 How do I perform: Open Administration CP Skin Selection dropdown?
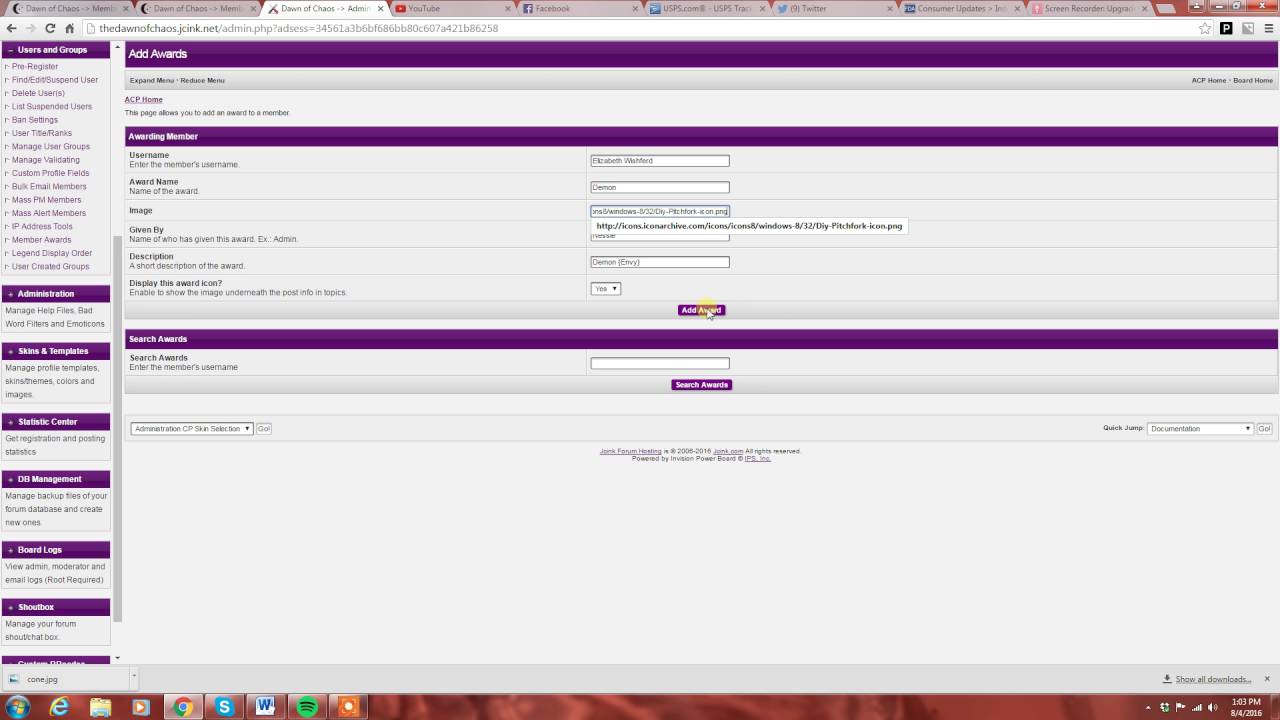pos(192,428)
